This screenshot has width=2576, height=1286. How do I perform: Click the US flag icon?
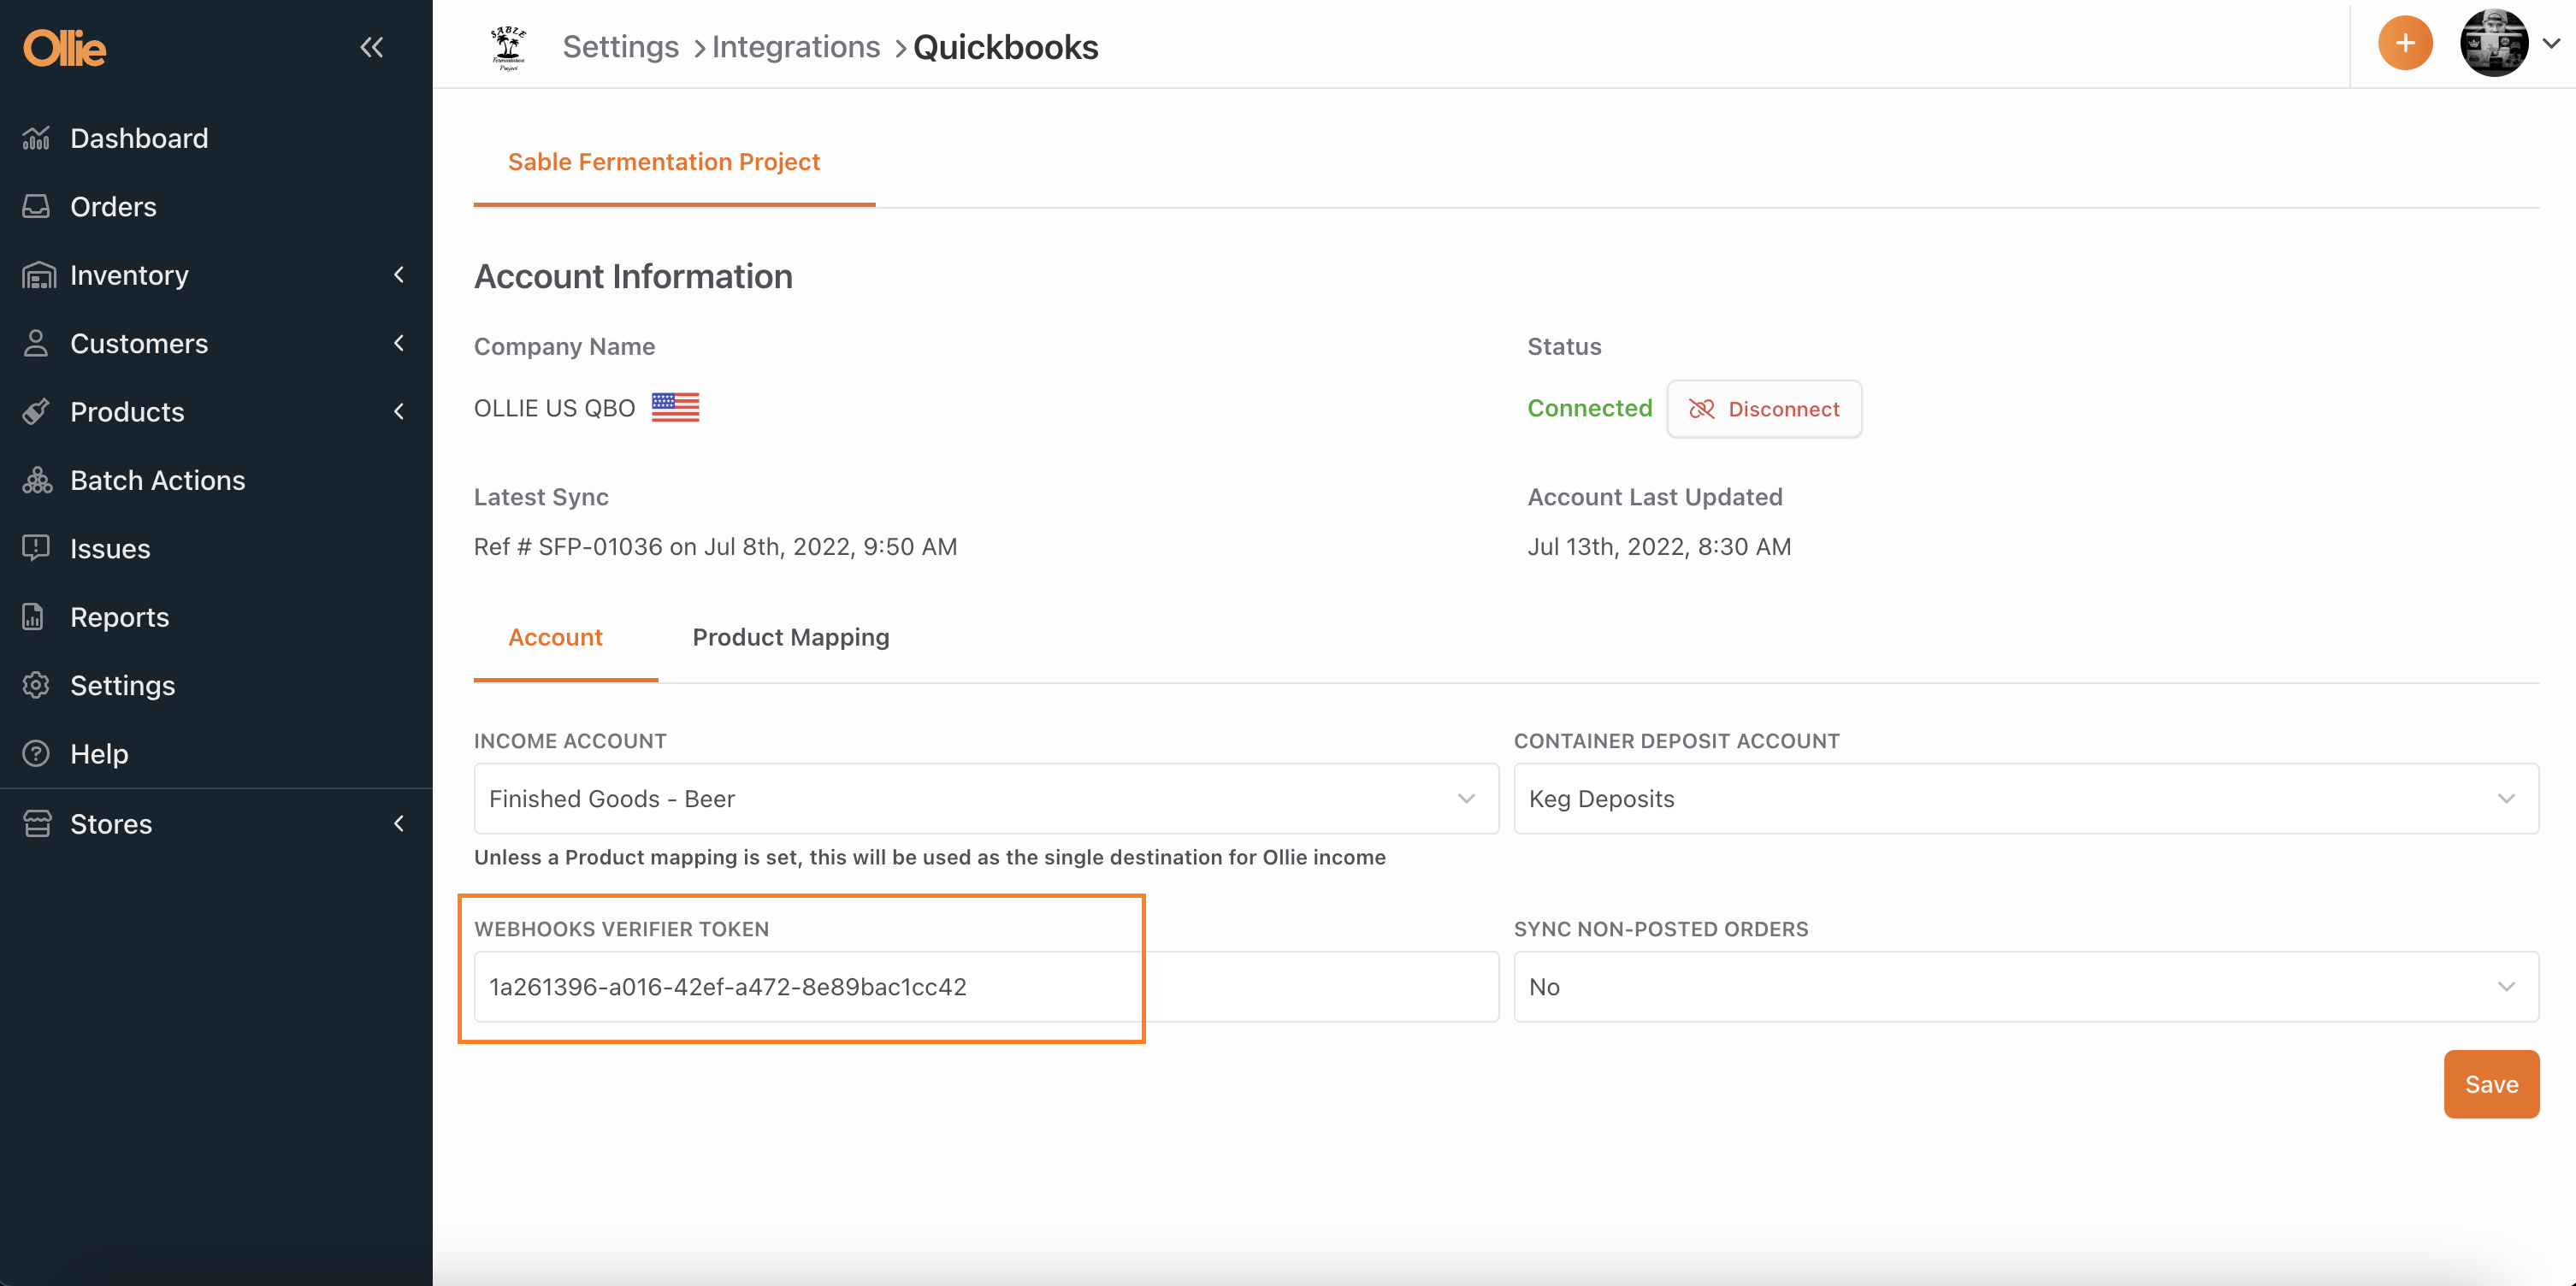[675, 407]
